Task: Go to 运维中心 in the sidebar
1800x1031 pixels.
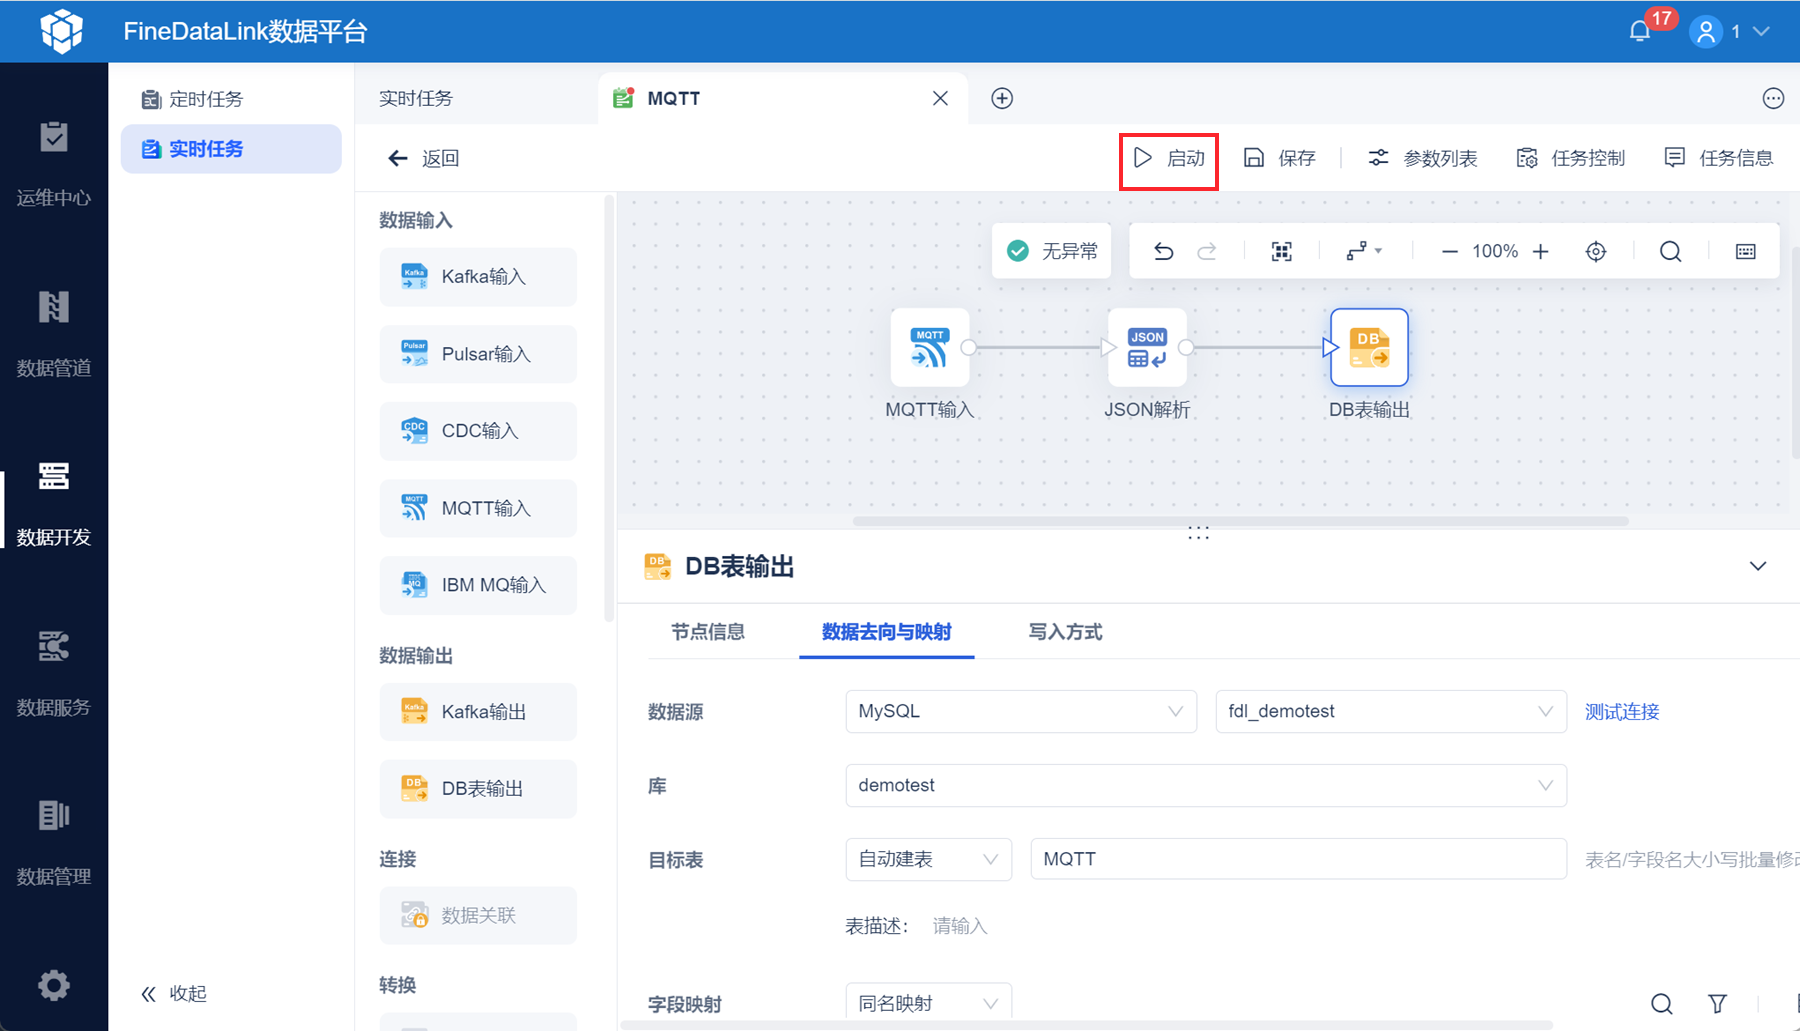Action: pos(54,163)
